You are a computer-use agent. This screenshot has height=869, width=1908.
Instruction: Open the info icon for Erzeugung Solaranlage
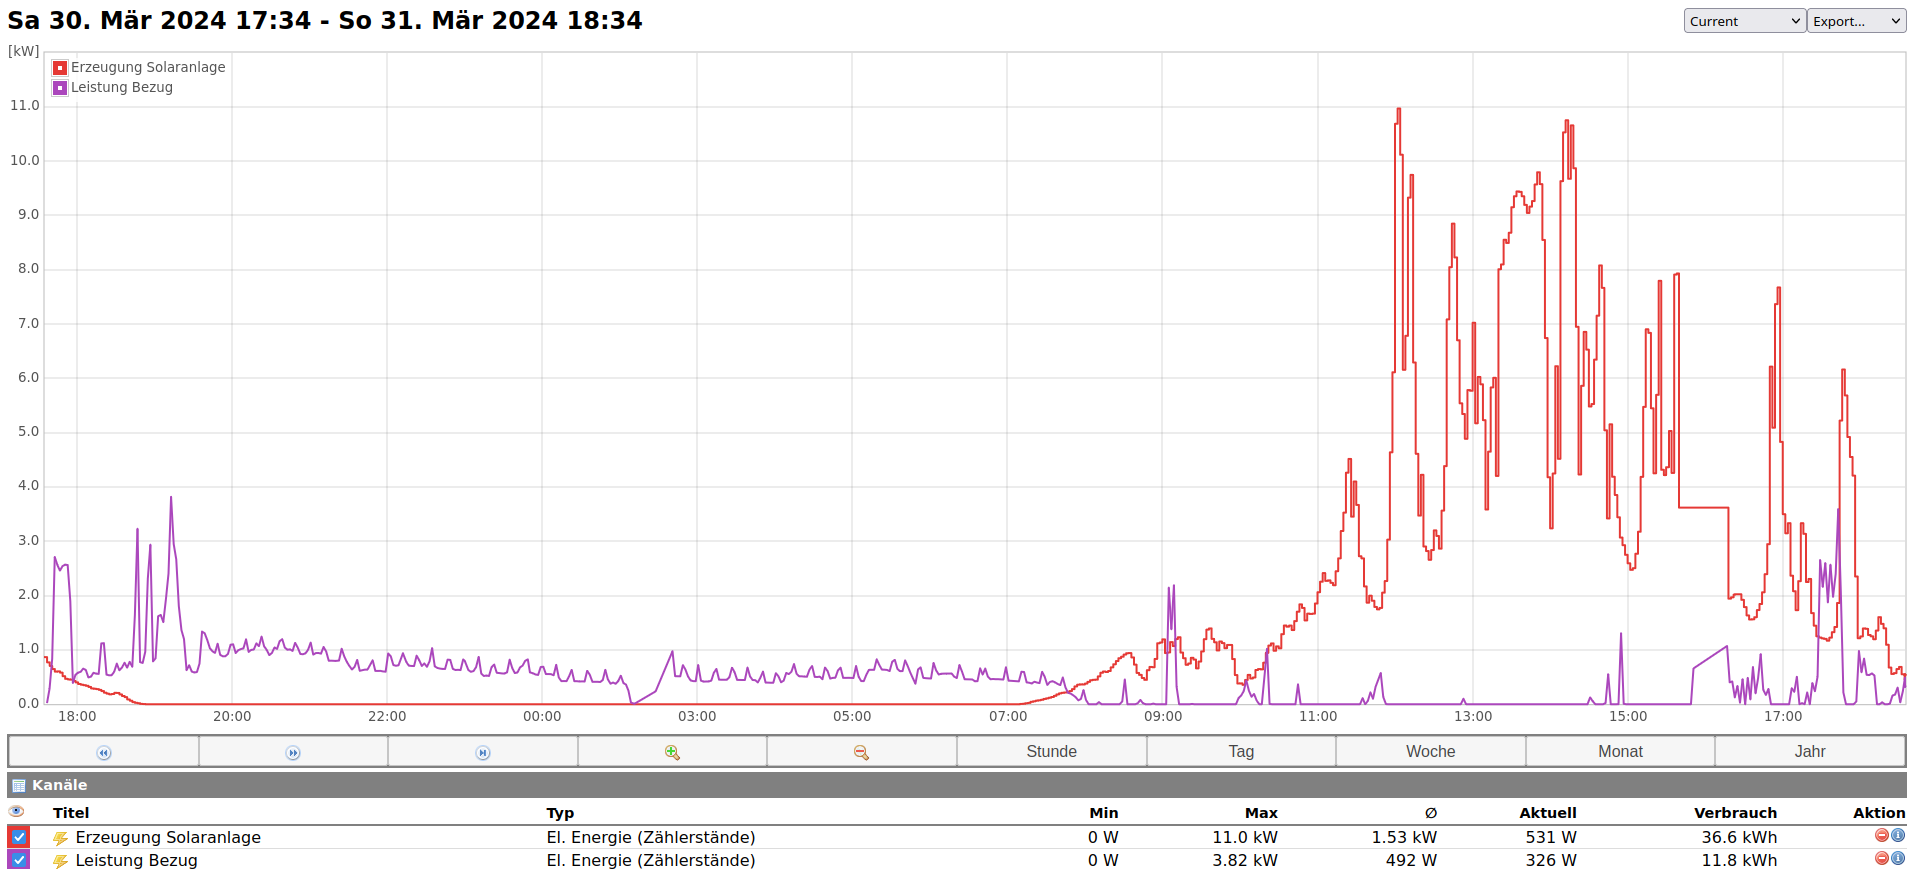[1897, 836]
